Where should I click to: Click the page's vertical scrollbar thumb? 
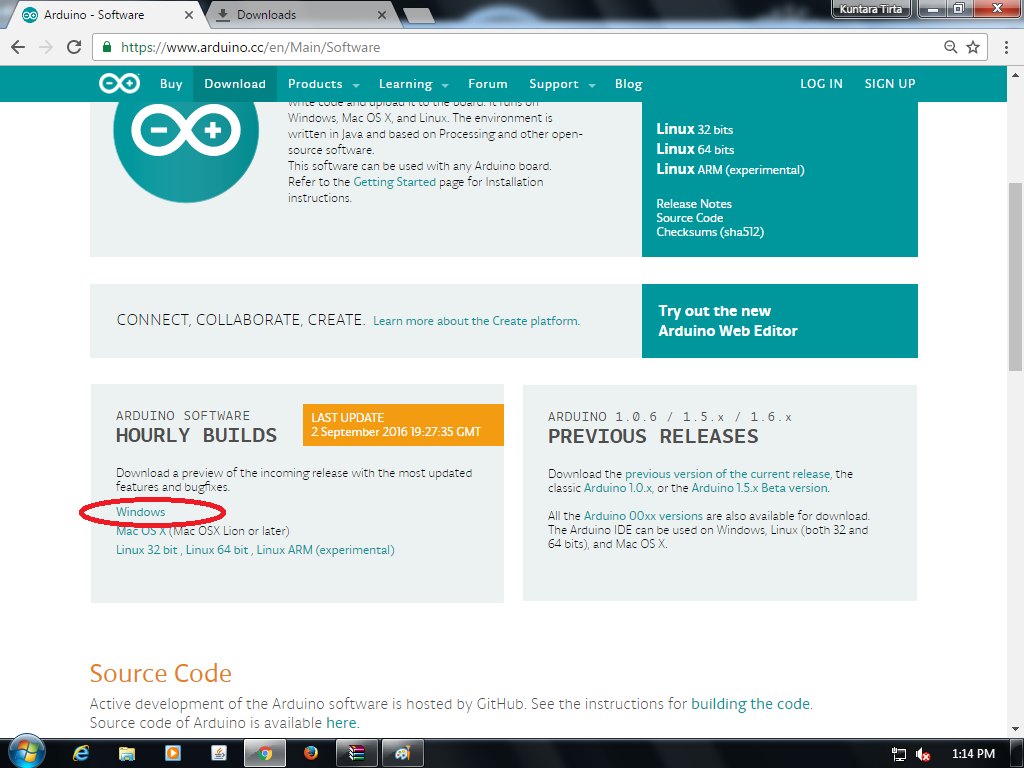coord(1016,276)
